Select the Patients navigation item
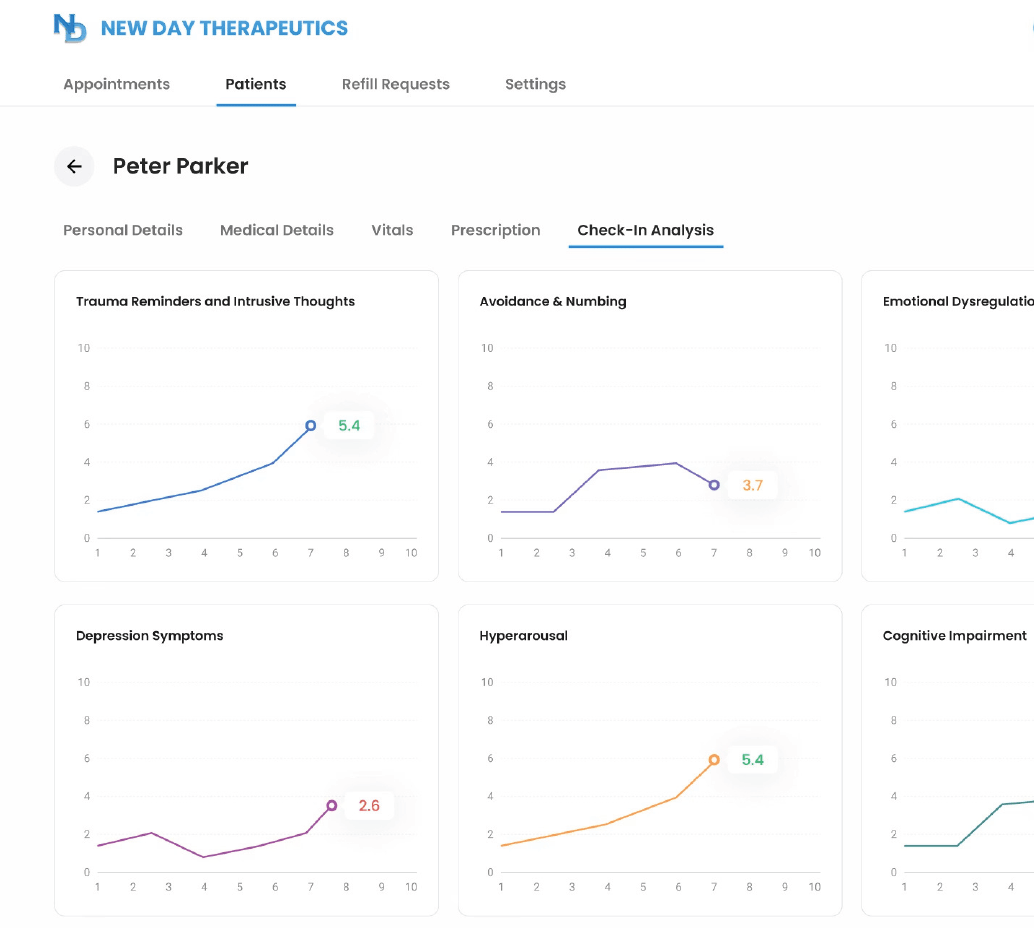 click(x=256, y=84)
